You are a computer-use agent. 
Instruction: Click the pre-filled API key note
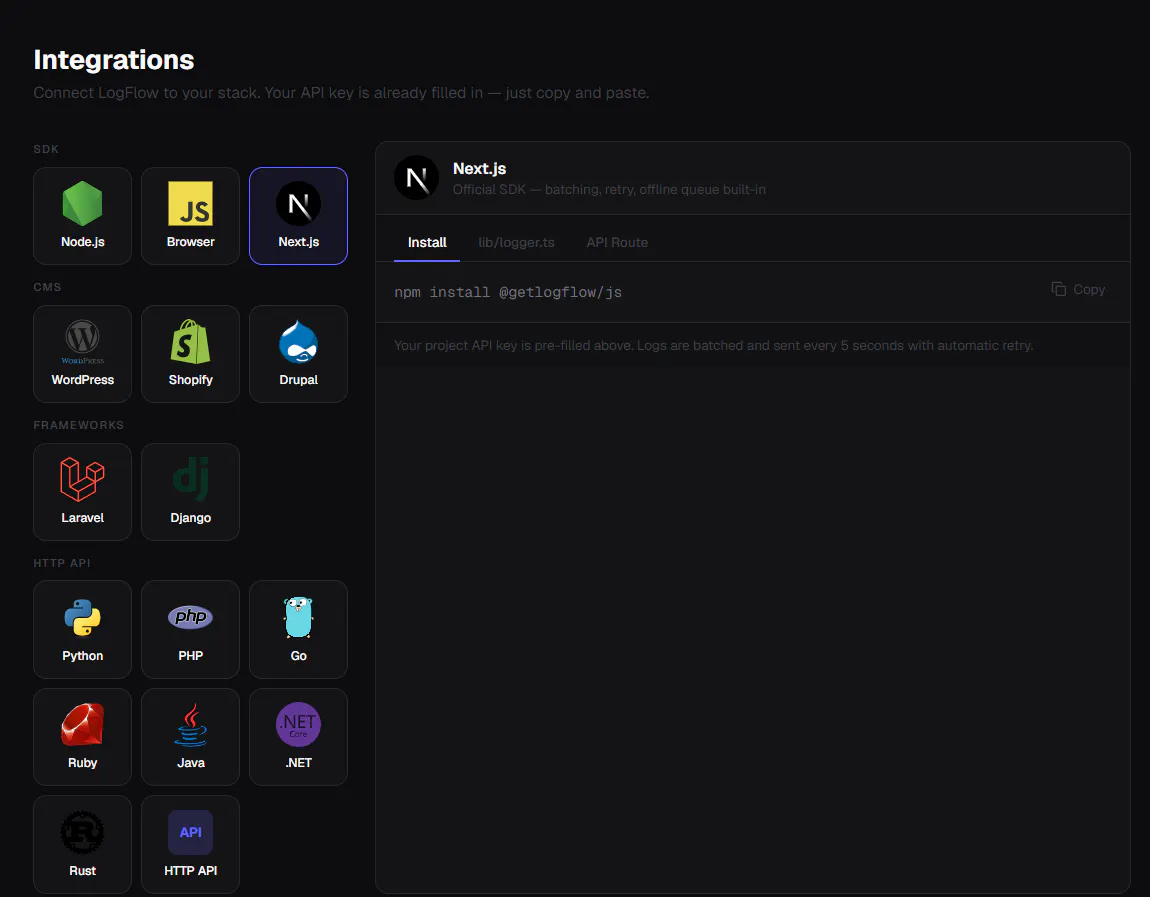point(714,345)
